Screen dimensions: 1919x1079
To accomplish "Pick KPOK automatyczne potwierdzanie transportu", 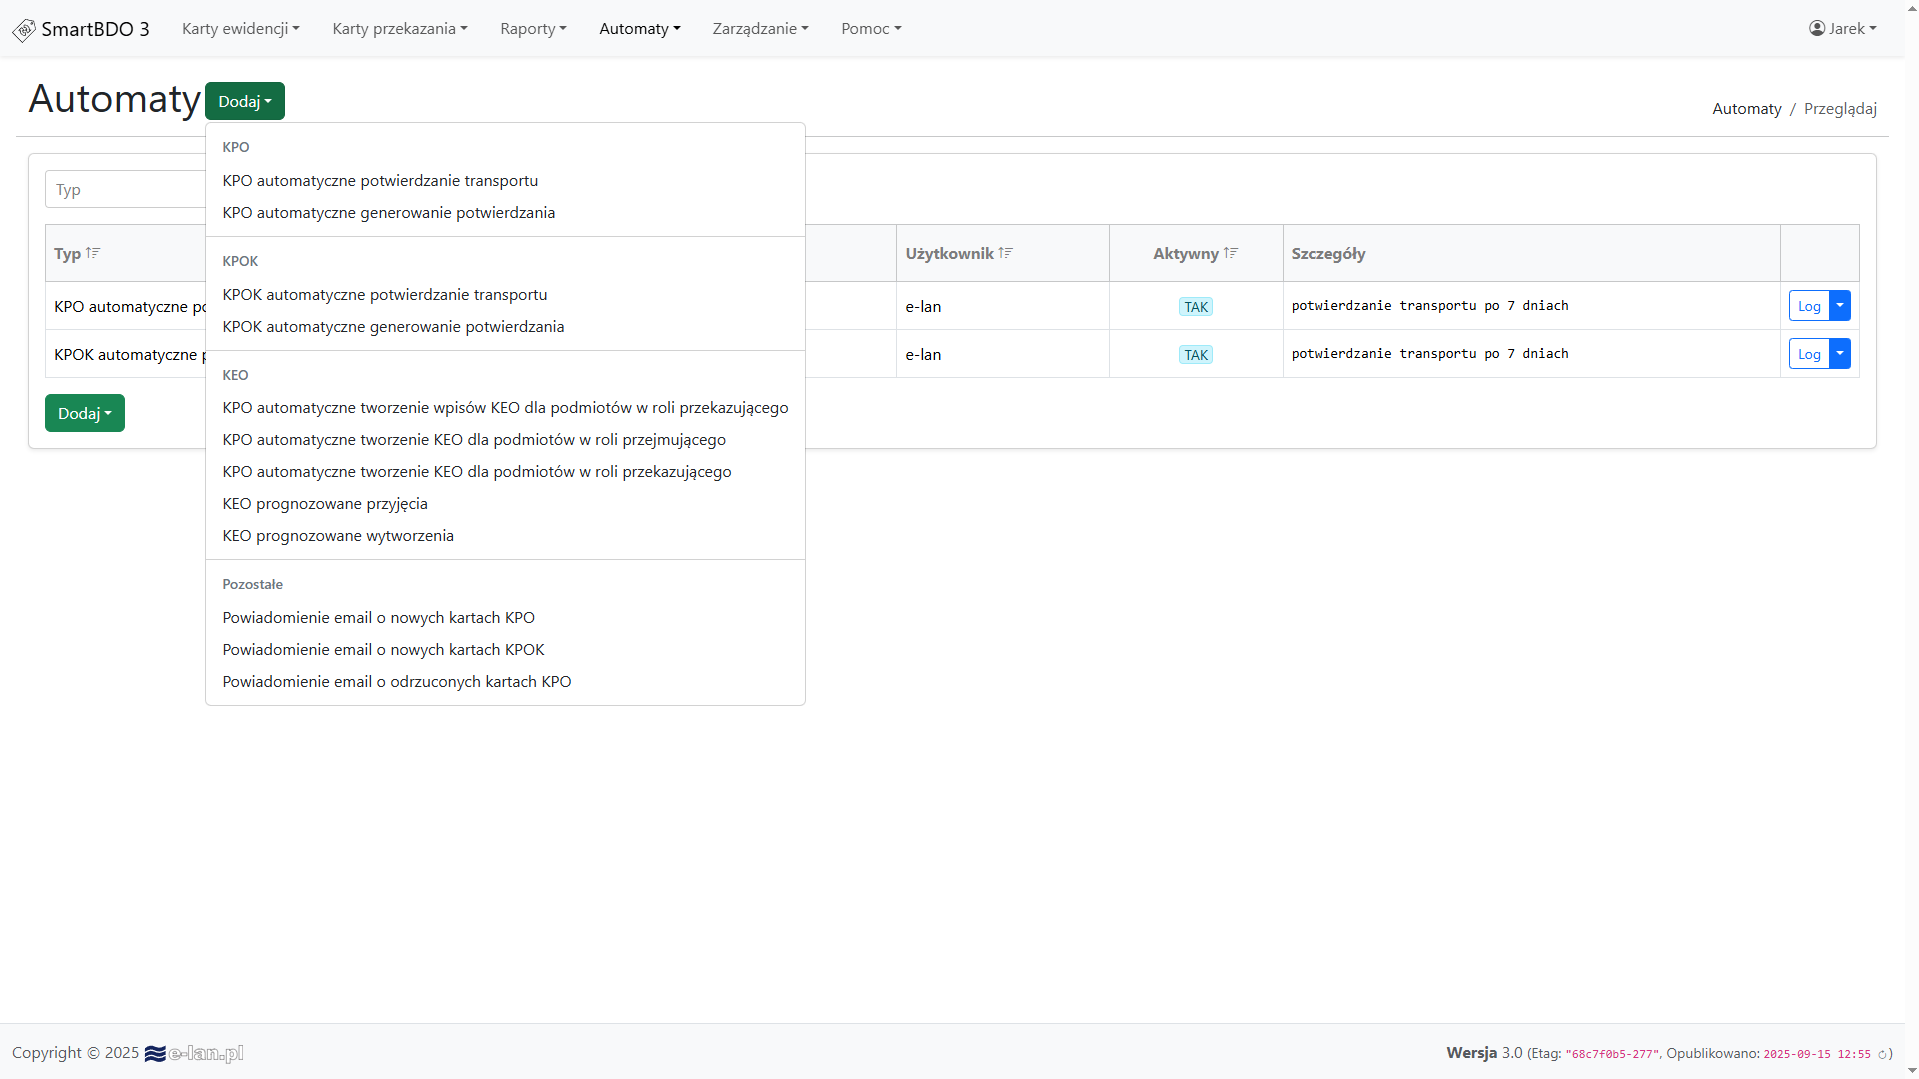I will tap(385, 294).
